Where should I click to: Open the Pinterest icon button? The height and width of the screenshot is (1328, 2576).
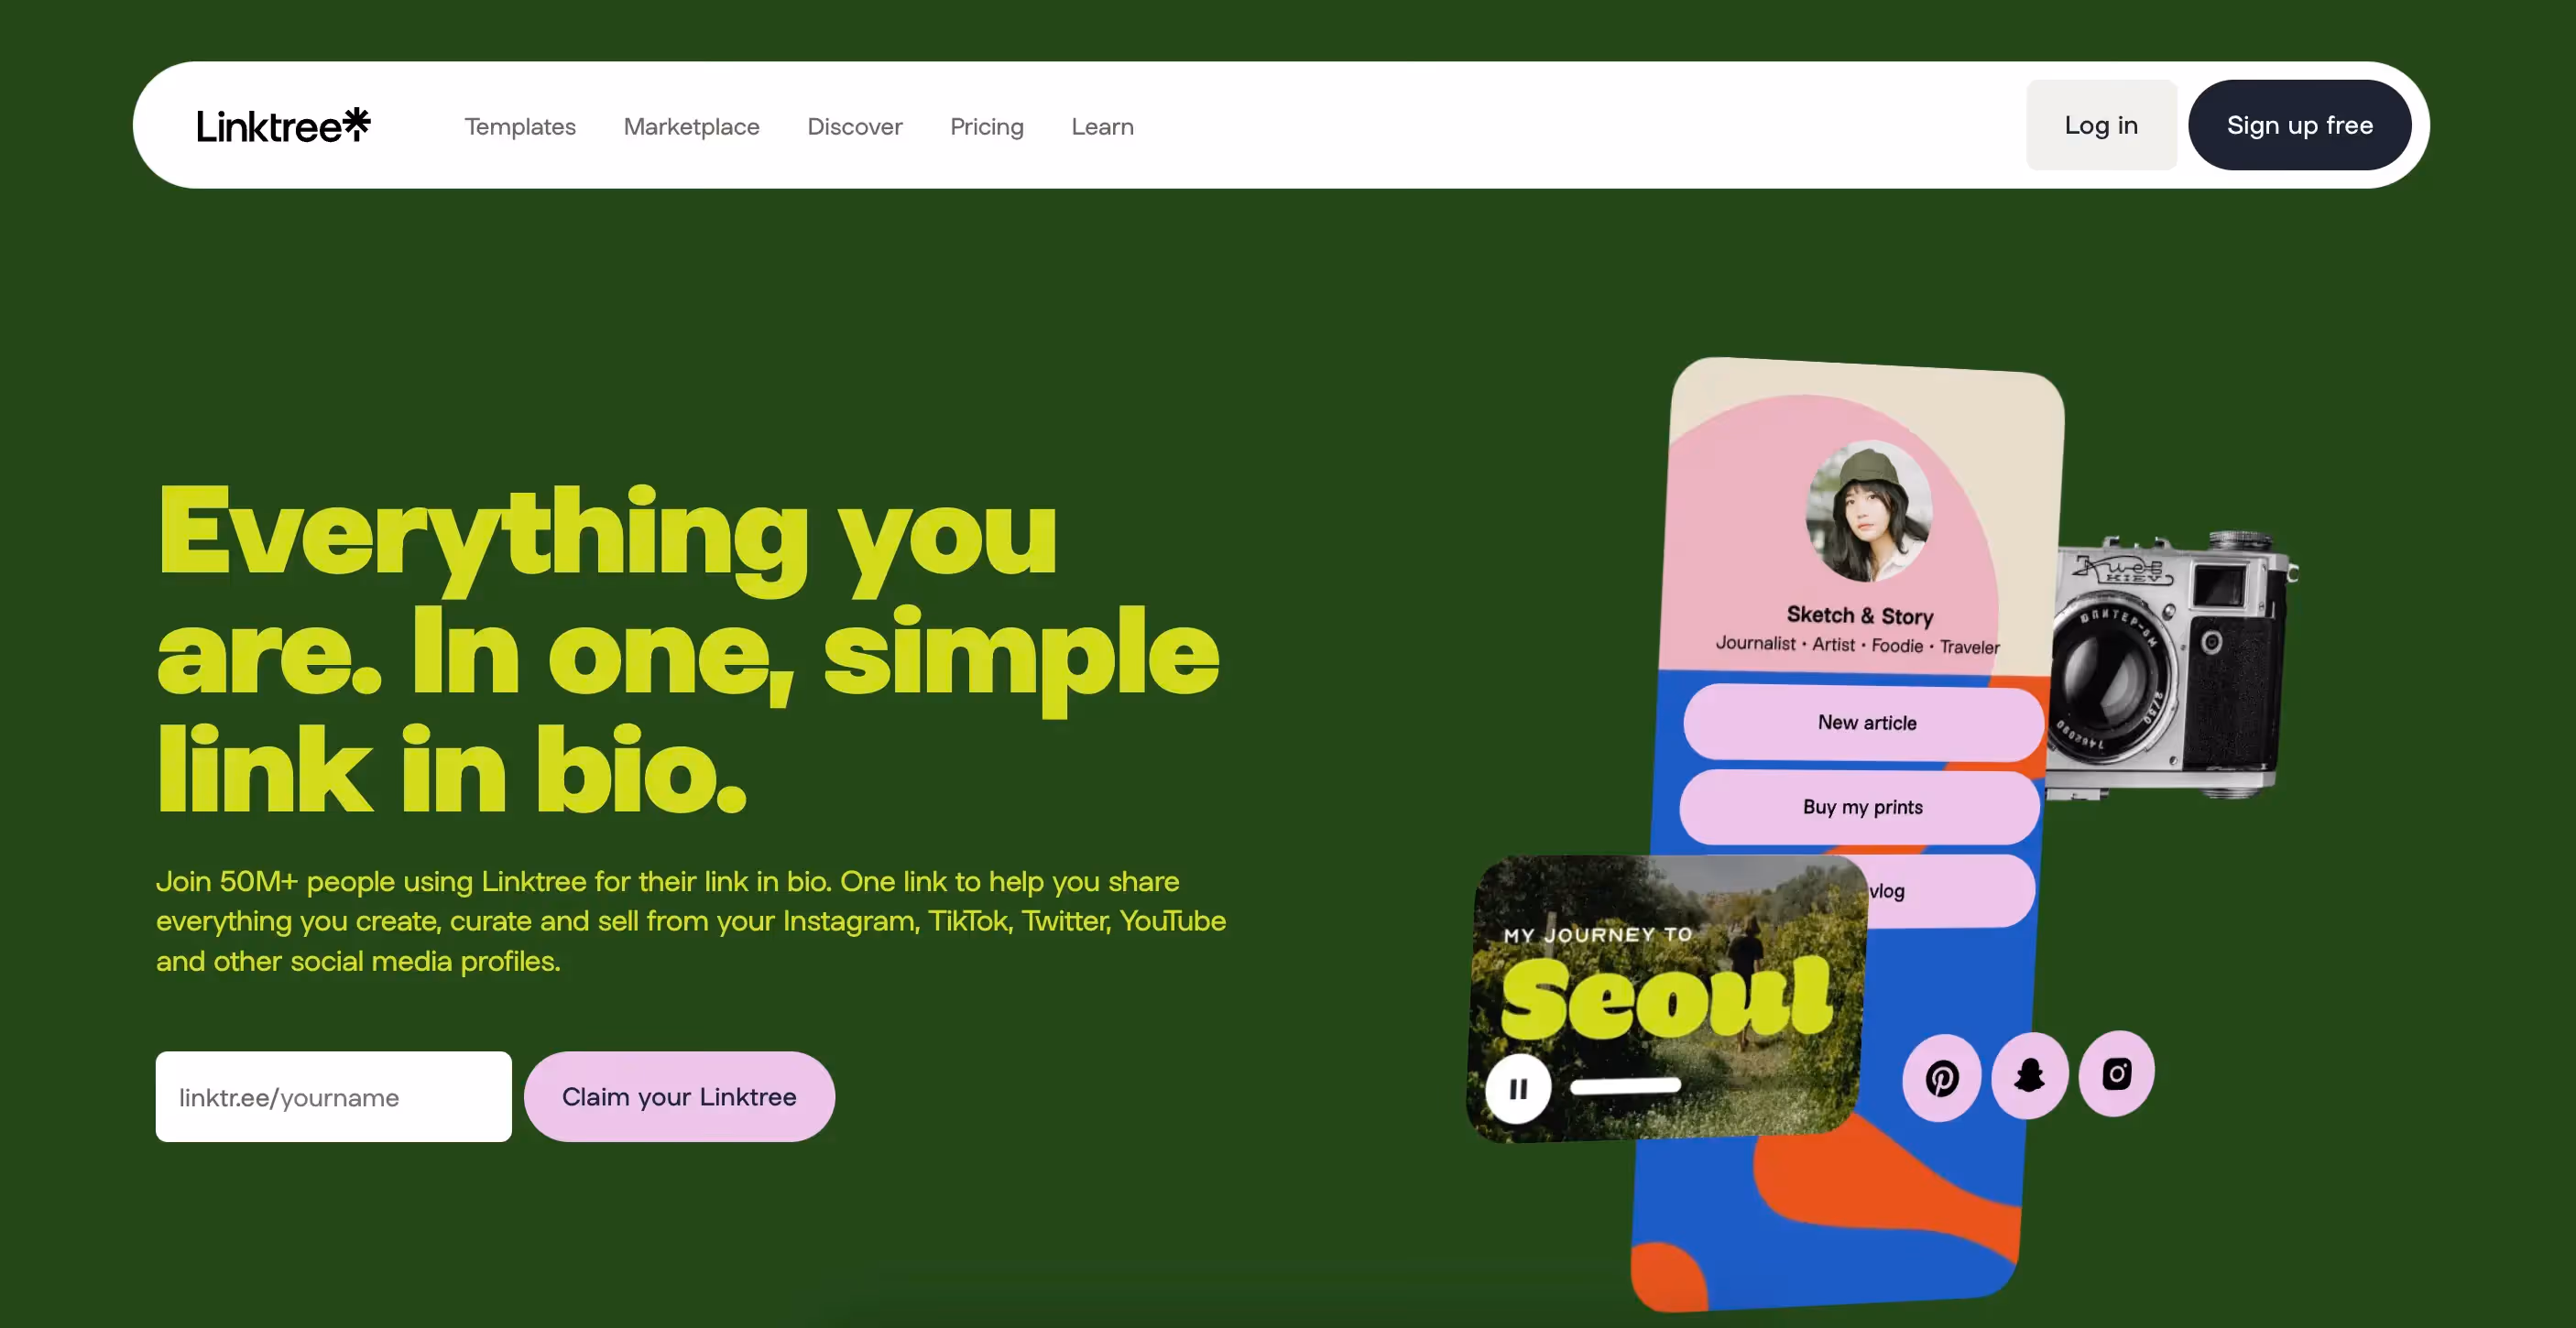click(1941, 1078)
